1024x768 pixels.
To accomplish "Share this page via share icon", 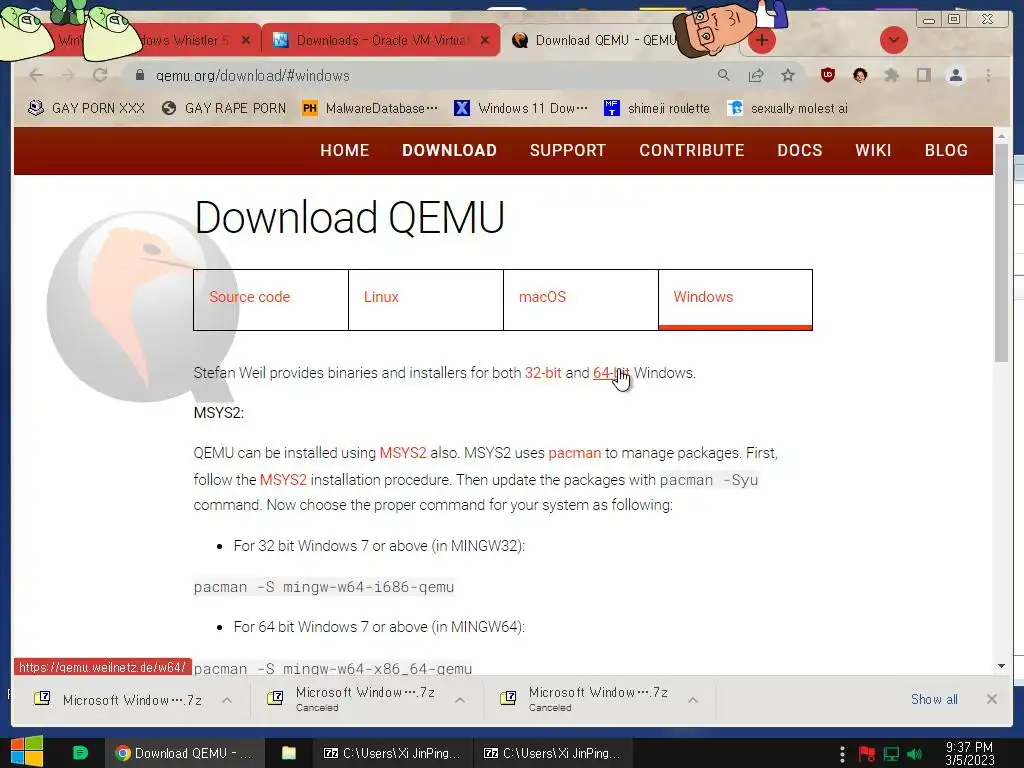I will pos(756,76).
